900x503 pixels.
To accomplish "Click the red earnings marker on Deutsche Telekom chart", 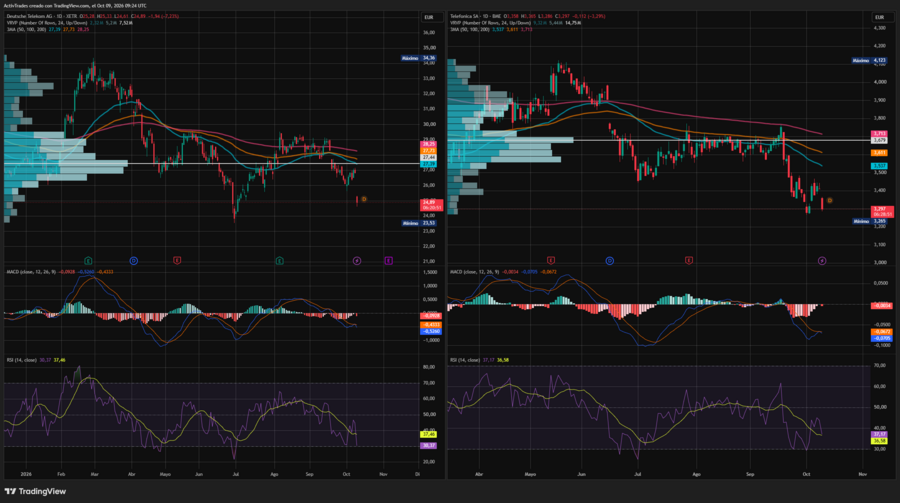I will coord(177,261).
